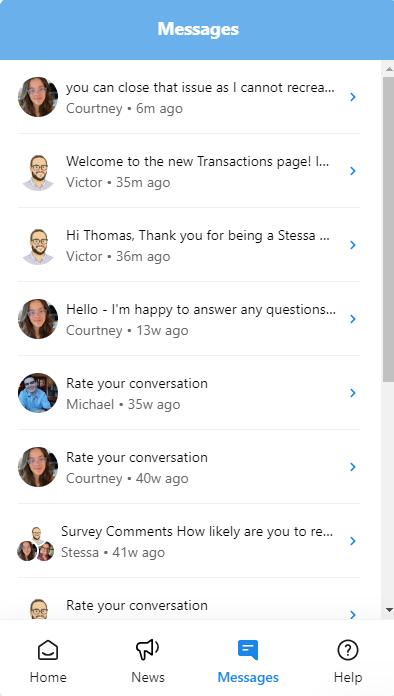Expand the chevron for the Stessa survey message
The image size is (394, 696).
(x=353, y=541)
